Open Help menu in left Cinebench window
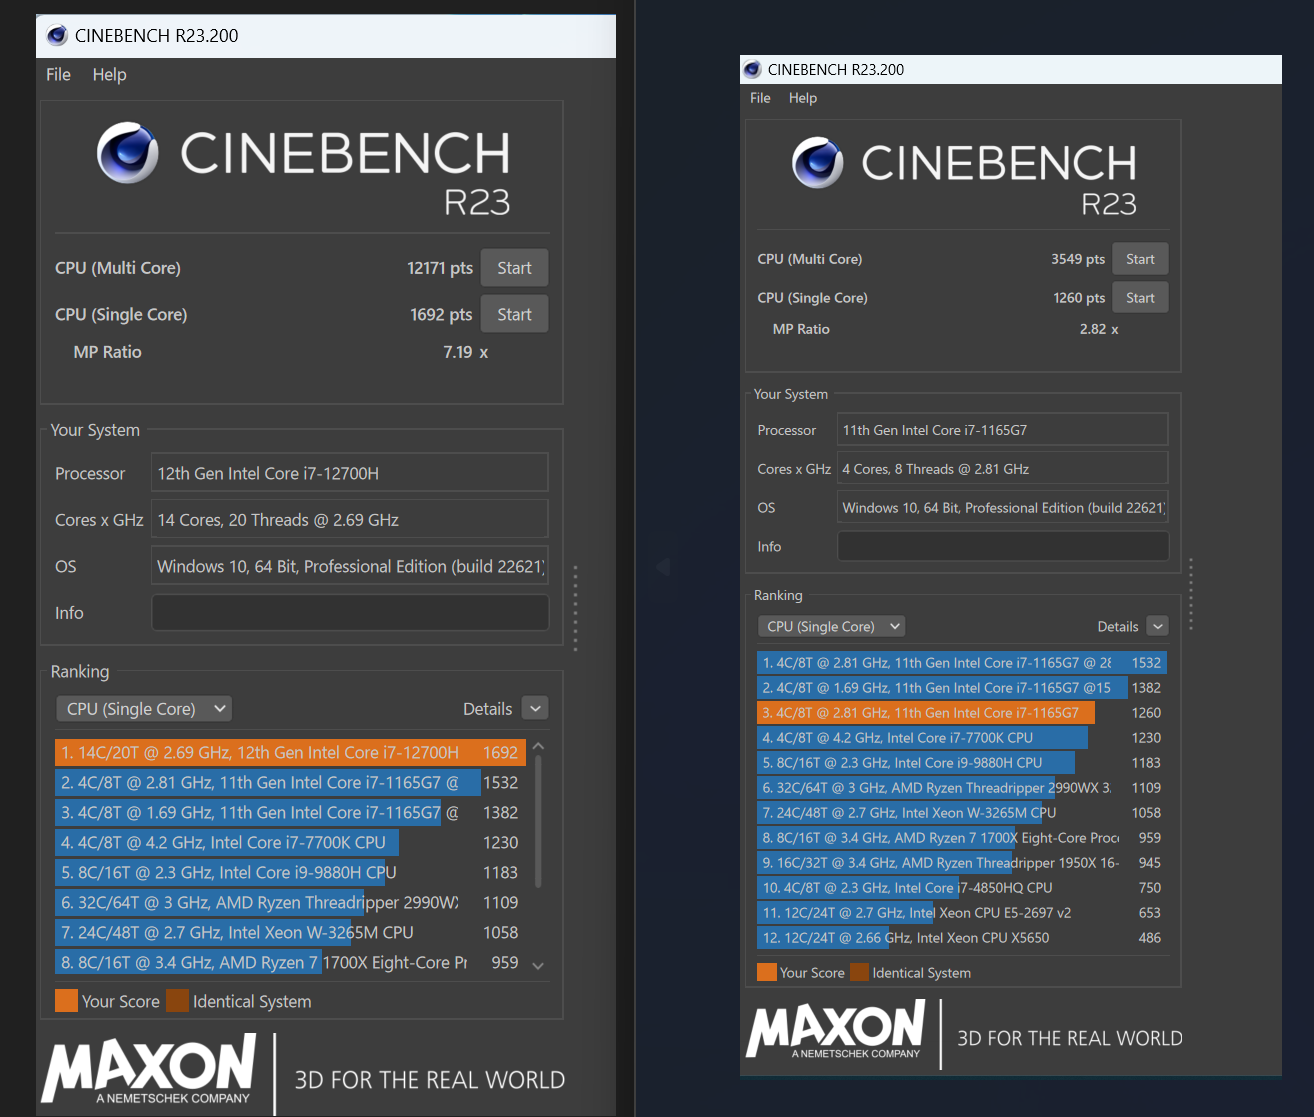Viewport: 1314px width, 1117px height. 109,74
